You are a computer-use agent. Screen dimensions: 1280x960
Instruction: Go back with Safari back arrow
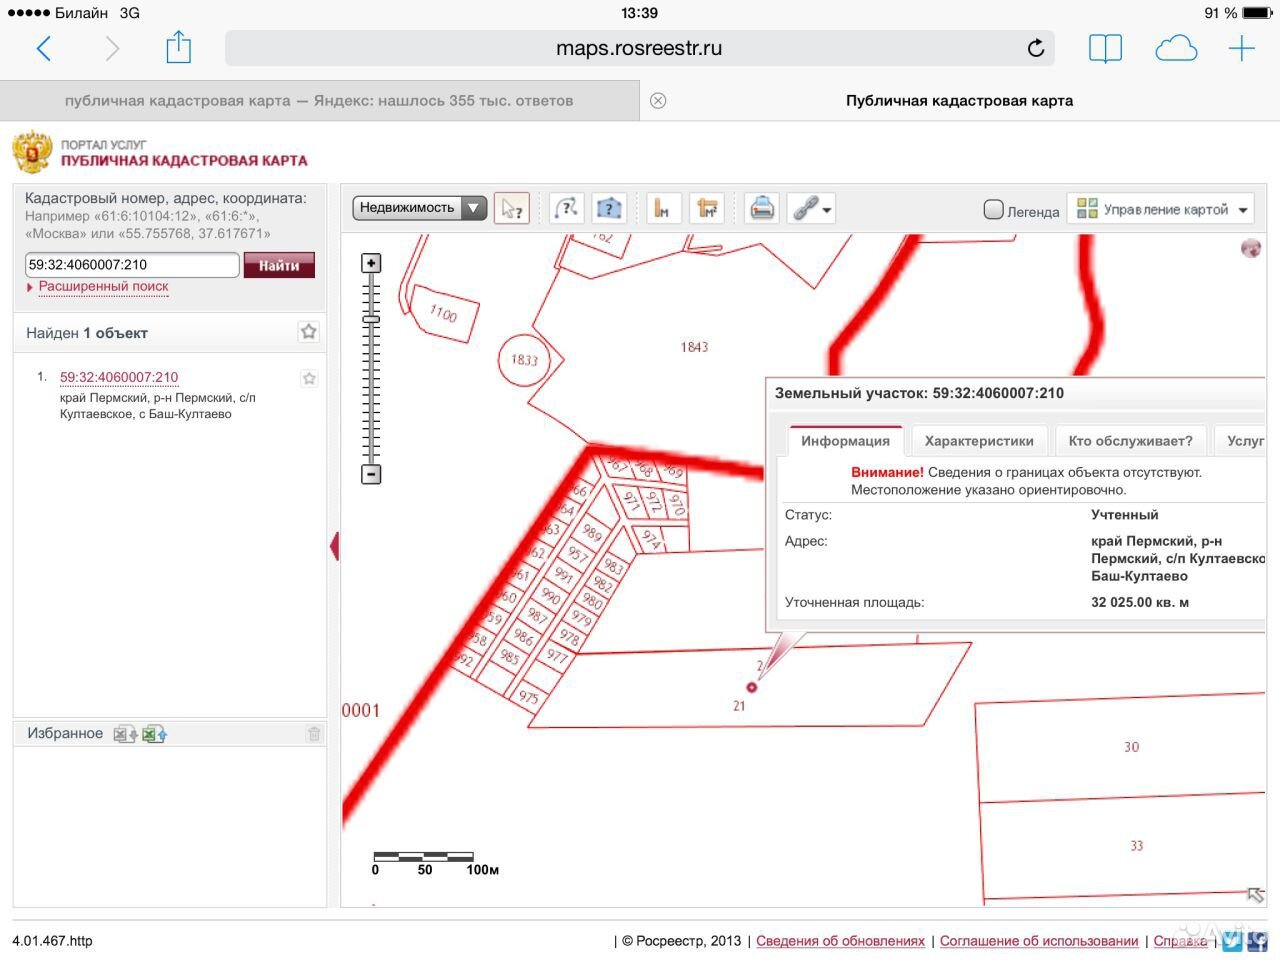click(44, 48)
